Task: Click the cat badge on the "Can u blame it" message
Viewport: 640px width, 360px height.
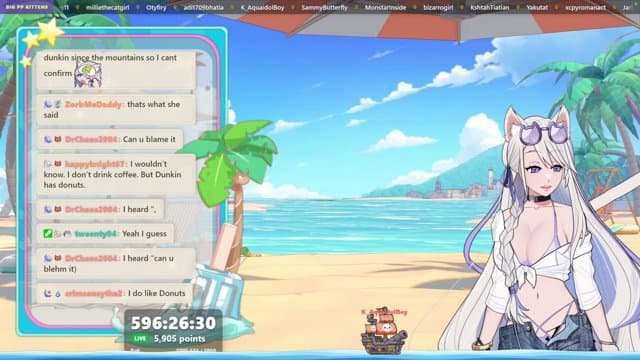Action: click(58, 139)
